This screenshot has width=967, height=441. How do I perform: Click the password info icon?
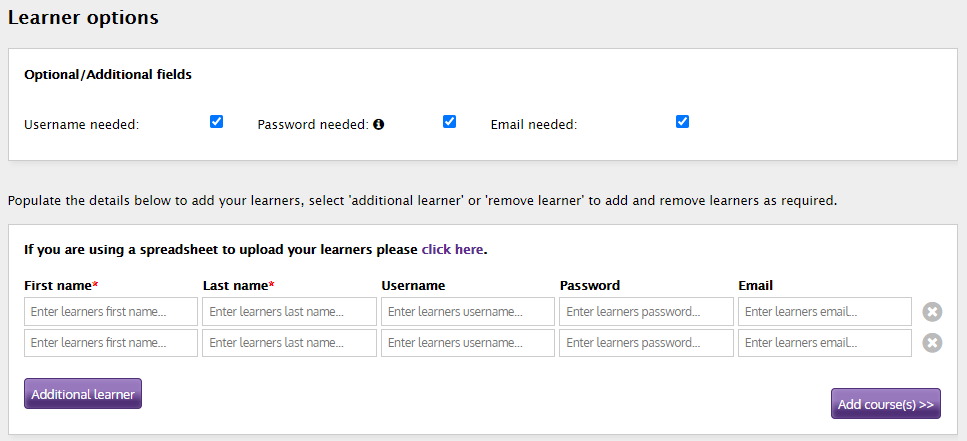point(379,125)
